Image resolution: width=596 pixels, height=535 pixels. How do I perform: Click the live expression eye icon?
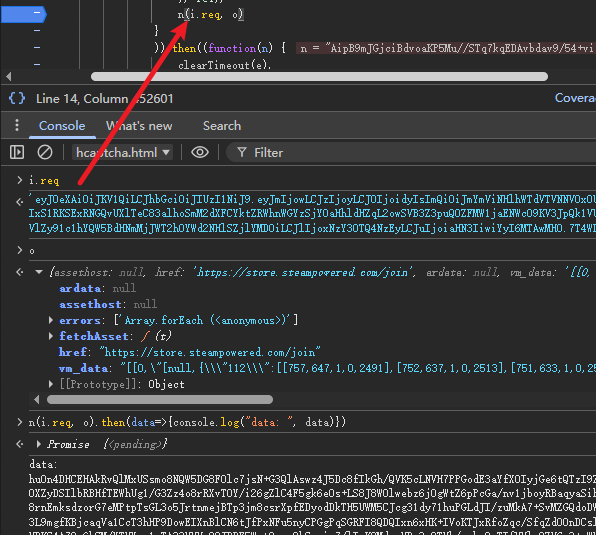200,153
